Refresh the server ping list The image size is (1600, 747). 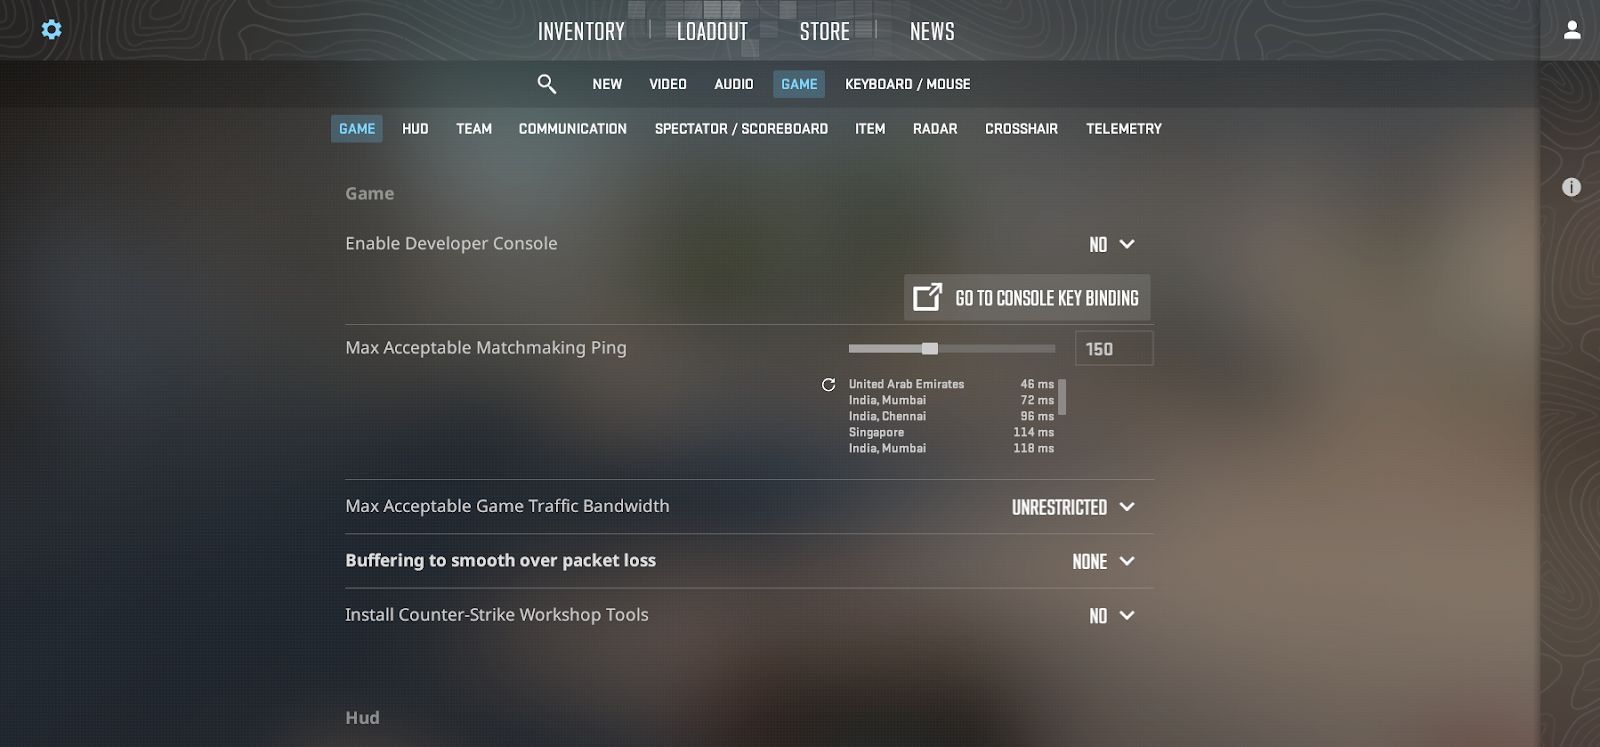coord(828,385)
